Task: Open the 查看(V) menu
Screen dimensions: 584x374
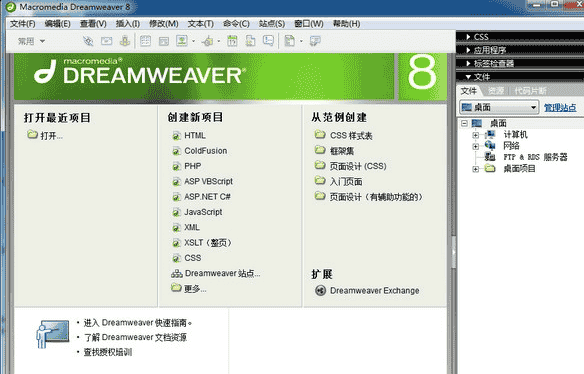Action: (x=93, y=24)
